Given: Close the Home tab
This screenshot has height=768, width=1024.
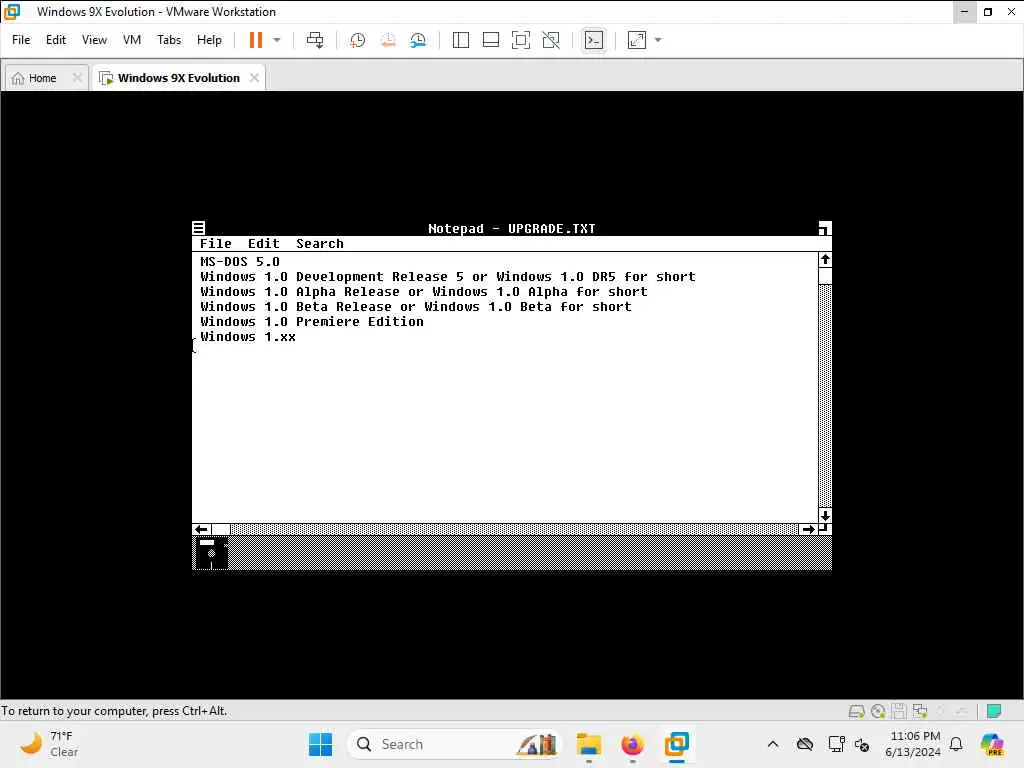Looking at the screenshot, I should pyautogui.click(x=77, y=78).
